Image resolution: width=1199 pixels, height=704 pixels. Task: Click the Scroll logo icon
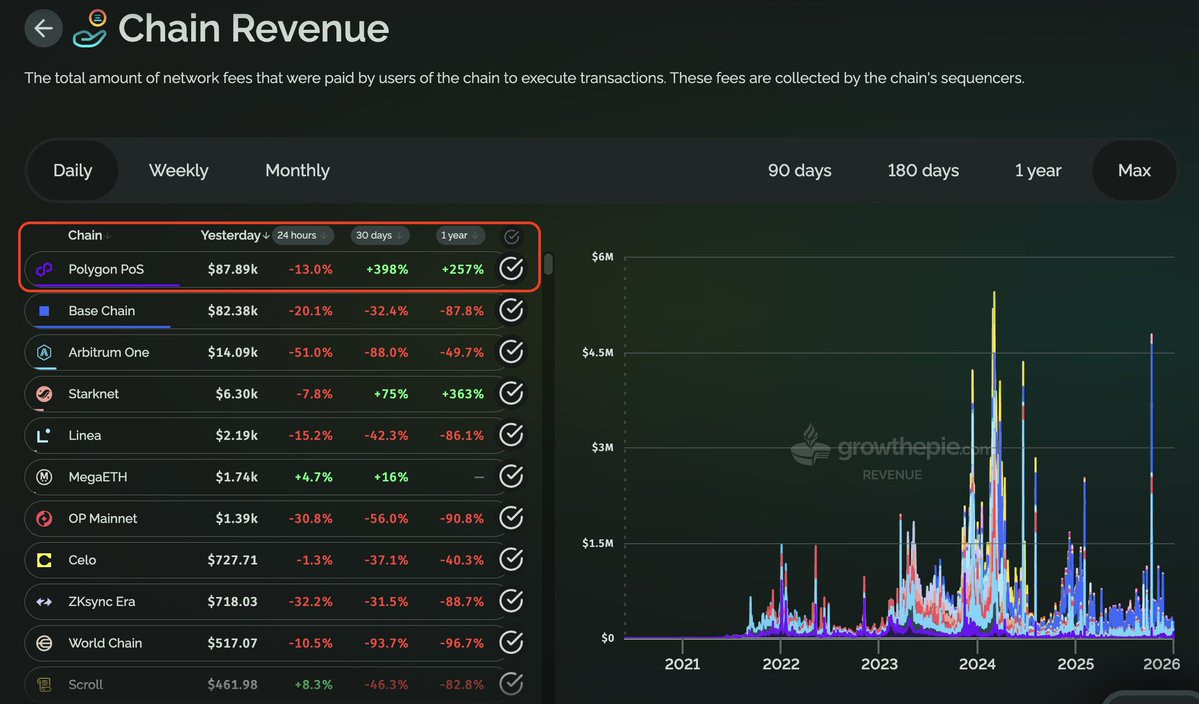point(44,684)
